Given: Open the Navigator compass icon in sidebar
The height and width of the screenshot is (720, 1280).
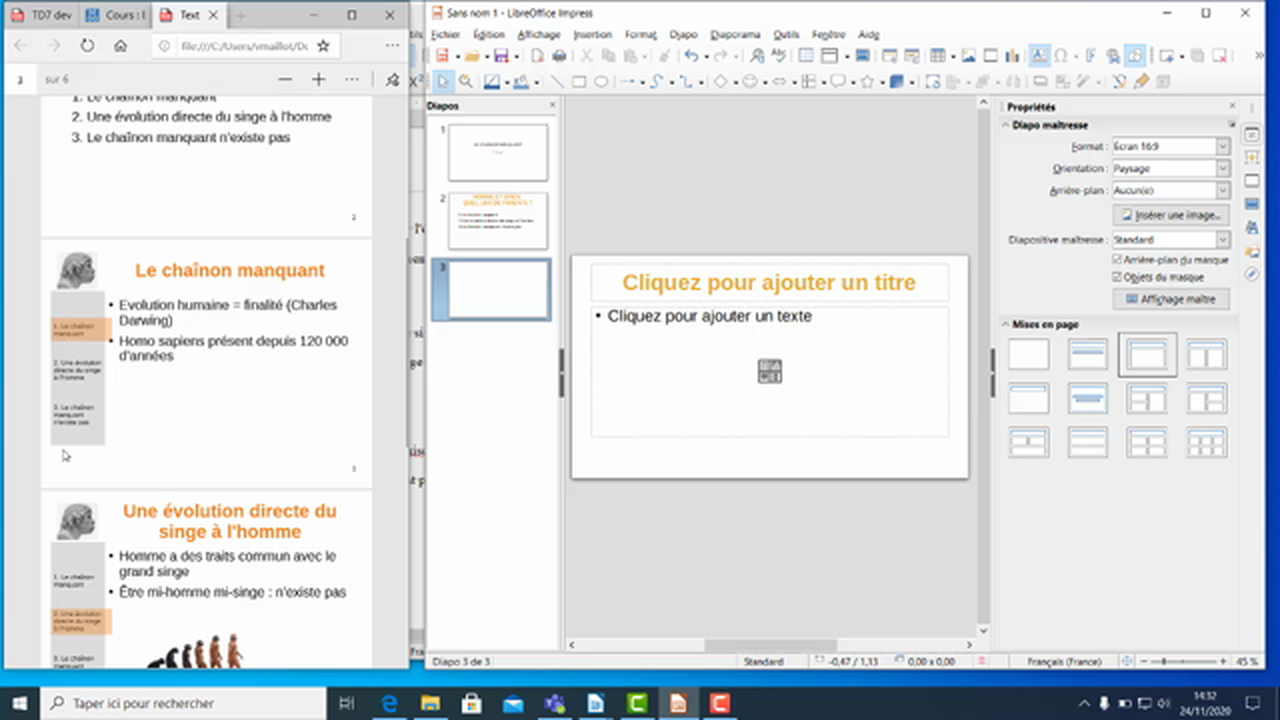Looking at the screenshot, I should click(x=1252, y=274).
